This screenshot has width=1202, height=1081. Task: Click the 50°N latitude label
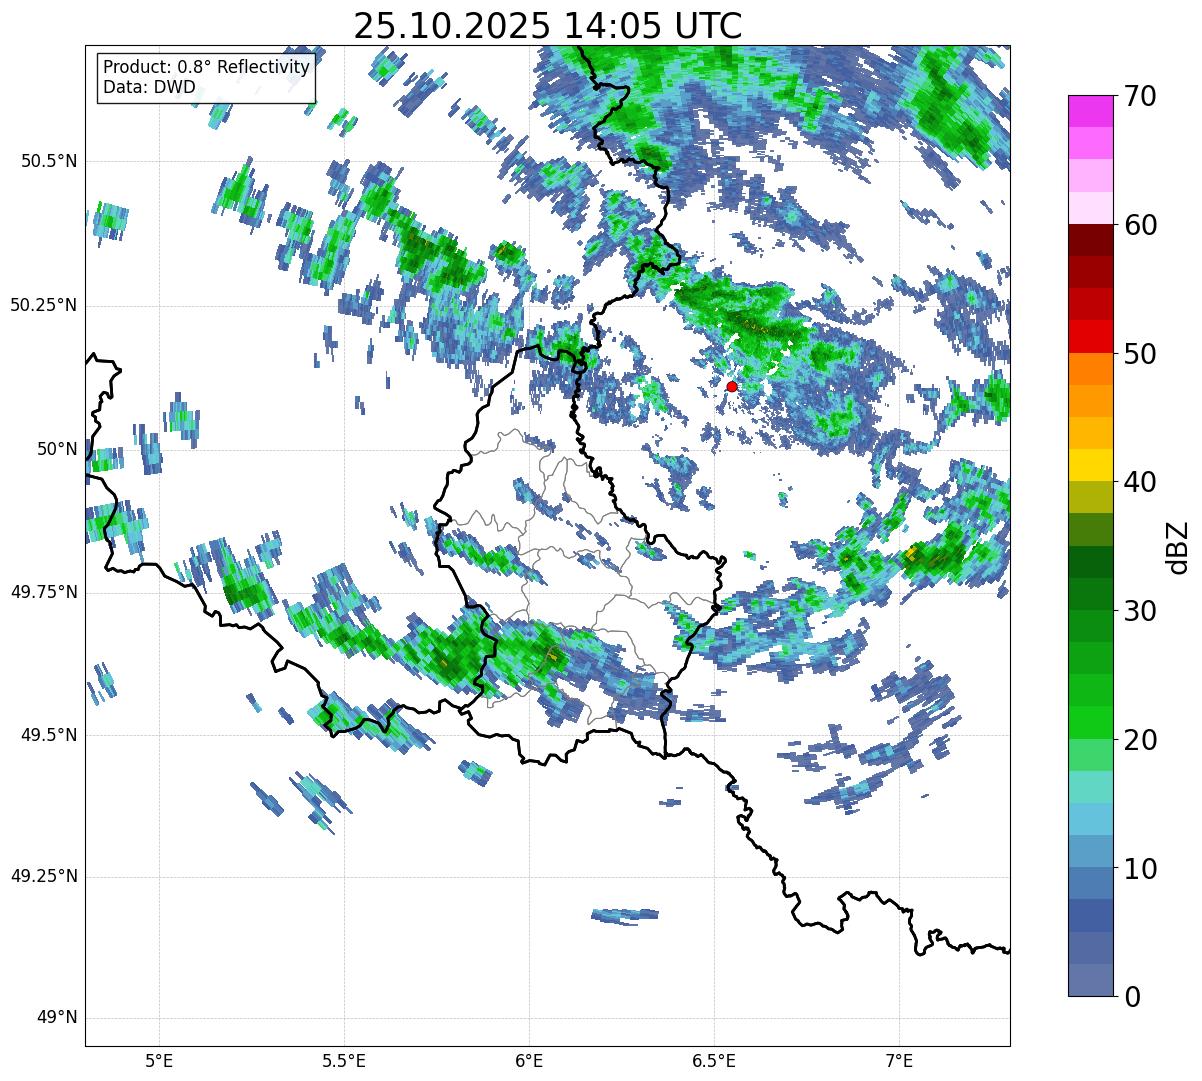pyautogui.click(x=57, y=449)
